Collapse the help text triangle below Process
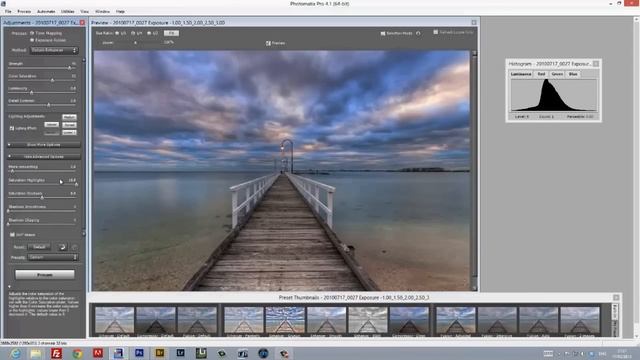Image resolution: width=640 pixels, height=360 pixels. pyautogui.click(x=9, y=287)
